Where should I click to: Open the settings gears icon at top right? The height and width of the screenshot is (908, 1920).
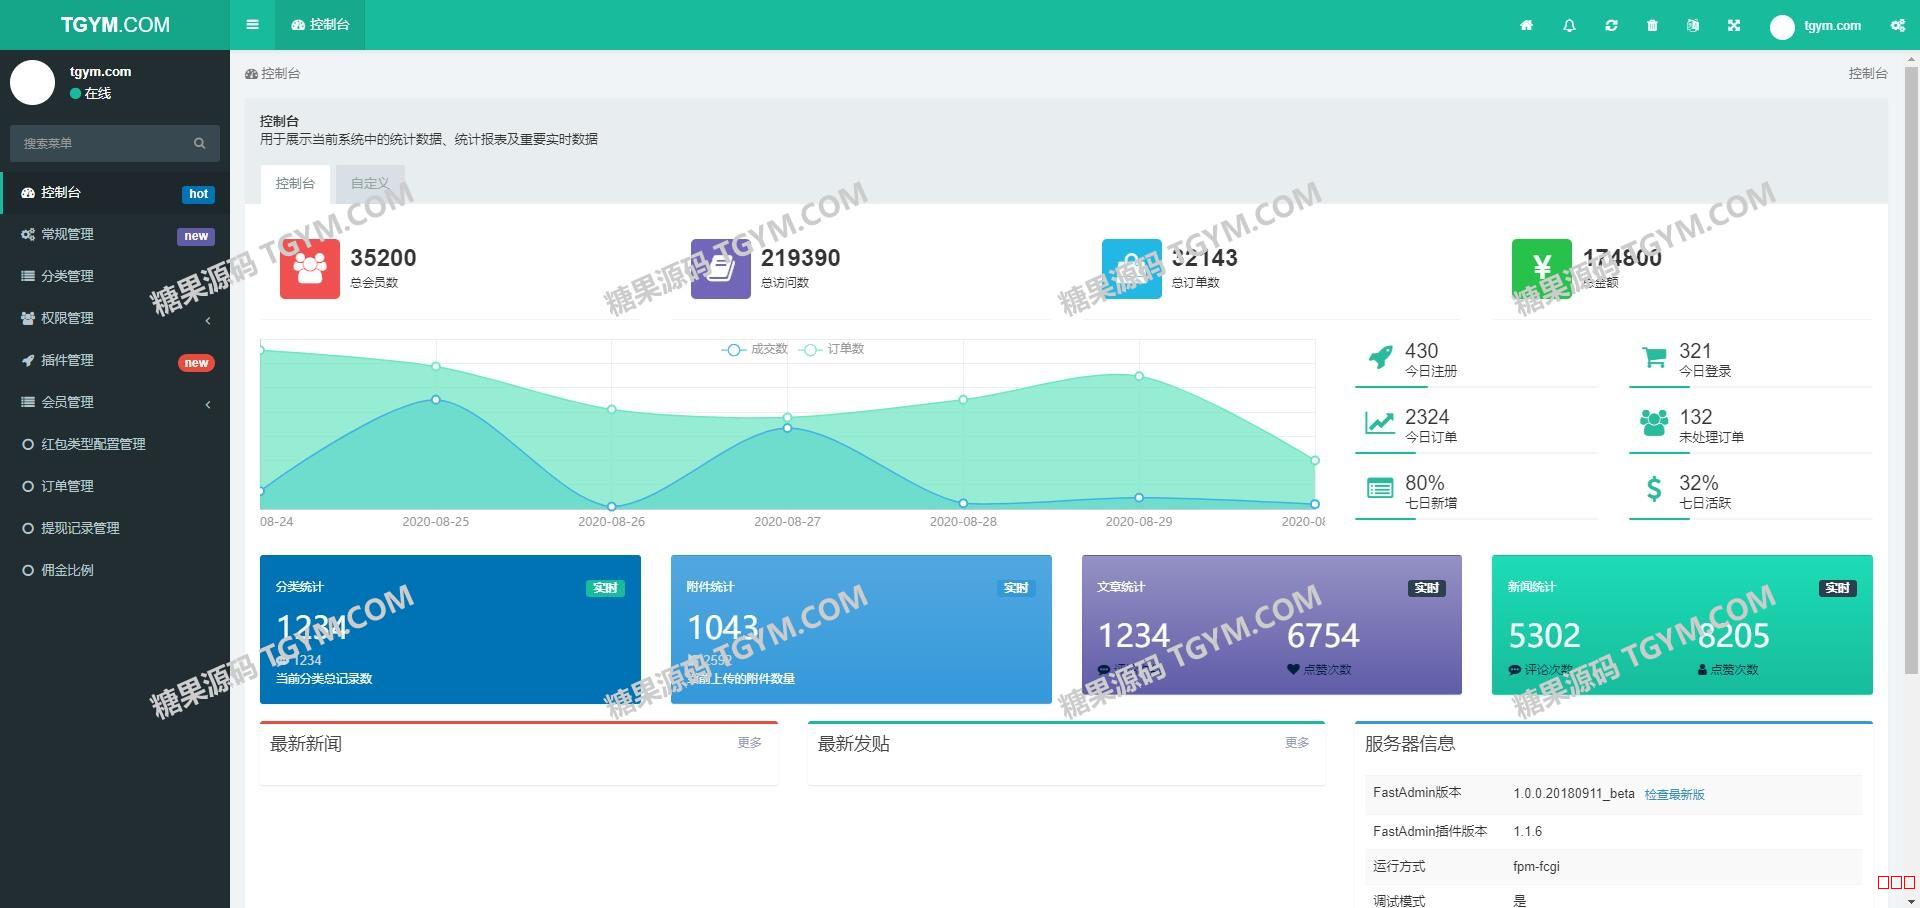pyautogui.click(x=1897, y=26)
